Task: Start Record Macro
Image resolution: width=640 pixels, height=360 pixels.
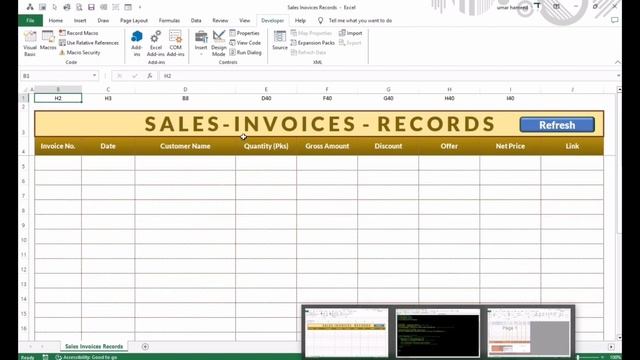Action: [x=79, y=33]
